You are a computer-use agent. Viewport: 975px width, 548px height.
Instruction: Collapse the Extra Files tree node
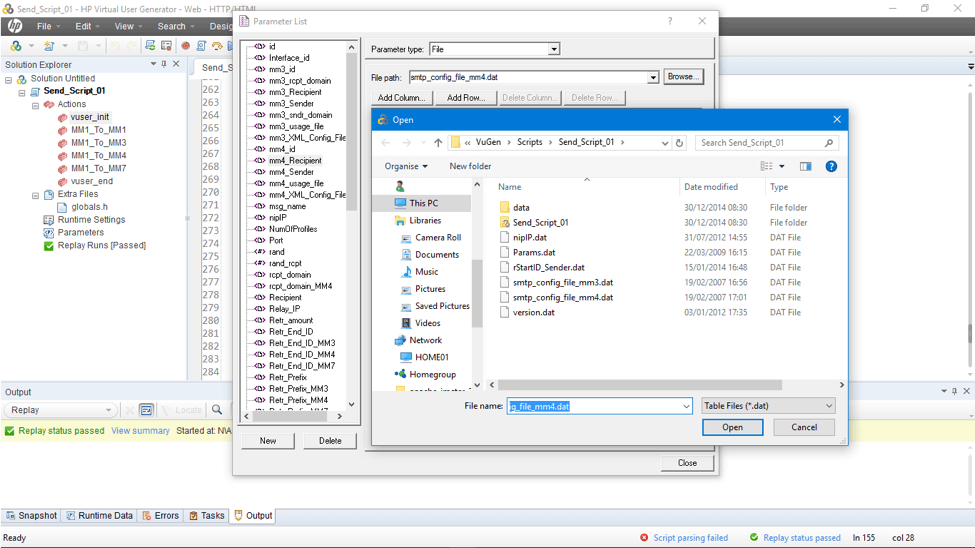[35, 195]
